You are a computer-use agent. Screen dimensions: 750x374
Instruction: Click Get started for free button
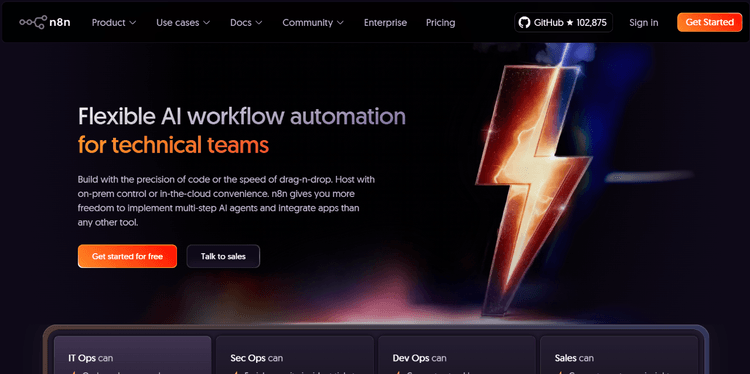coord(127,256)
